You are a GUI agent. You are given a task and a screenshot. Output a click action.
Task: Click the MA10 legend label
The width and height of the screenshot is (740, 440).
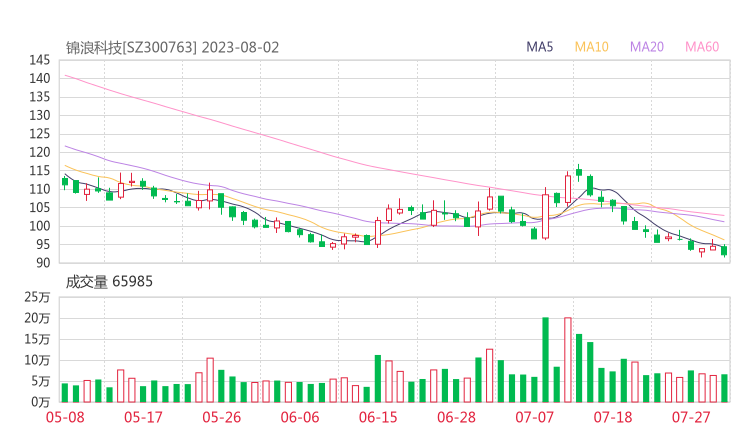(591, 47)
